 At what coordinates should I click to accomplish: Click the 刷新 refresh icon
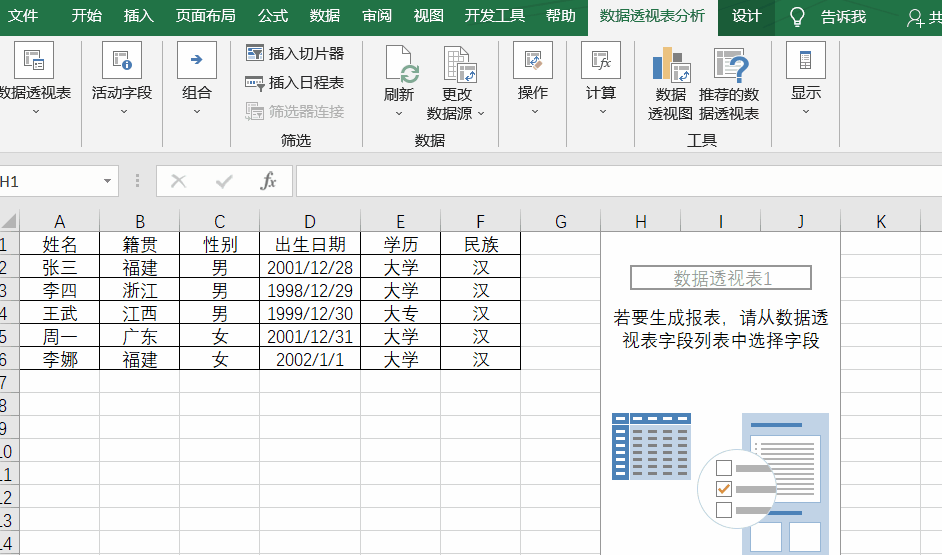(x=401, y=64)
